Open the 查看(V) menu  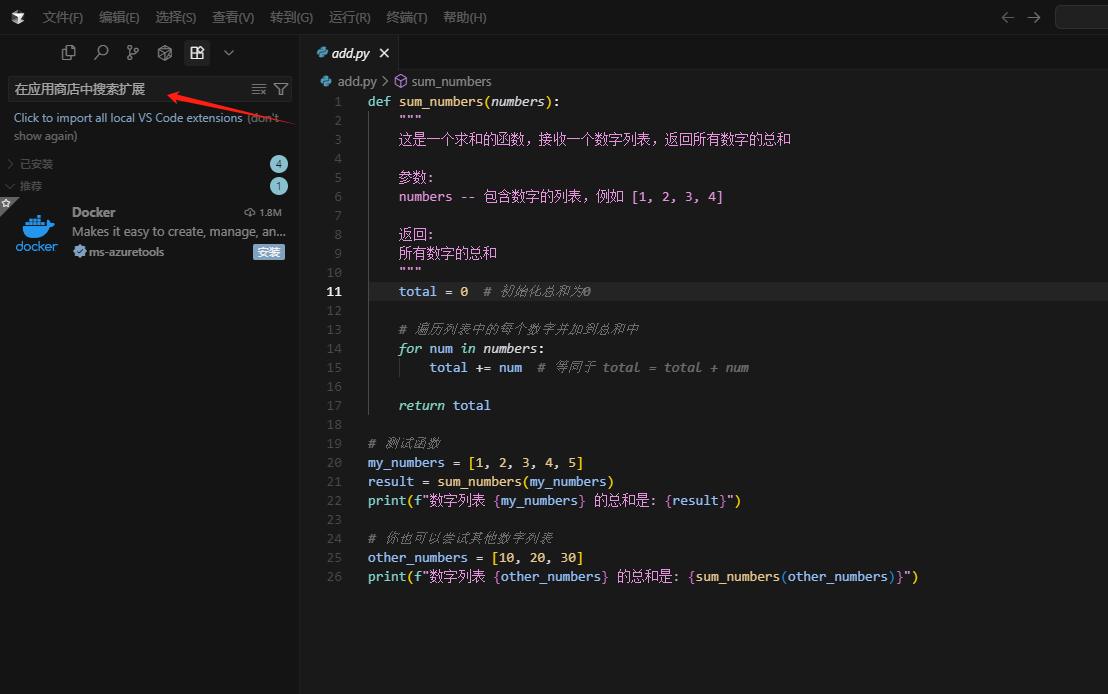[x=233, y=18]
